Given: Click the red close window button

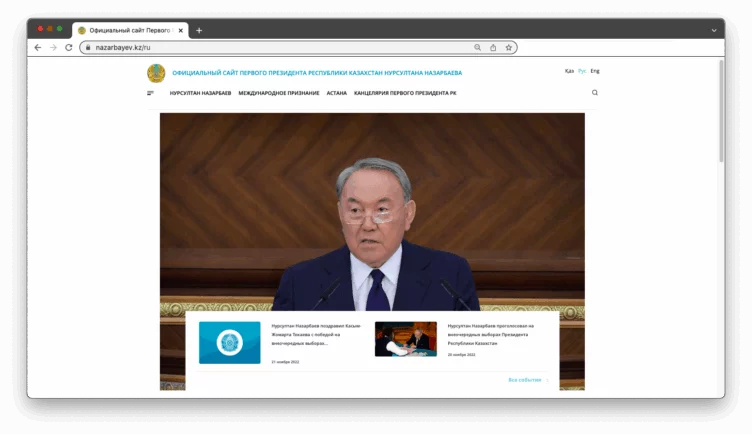Looking at the screenshot, I should pos(40,29).
